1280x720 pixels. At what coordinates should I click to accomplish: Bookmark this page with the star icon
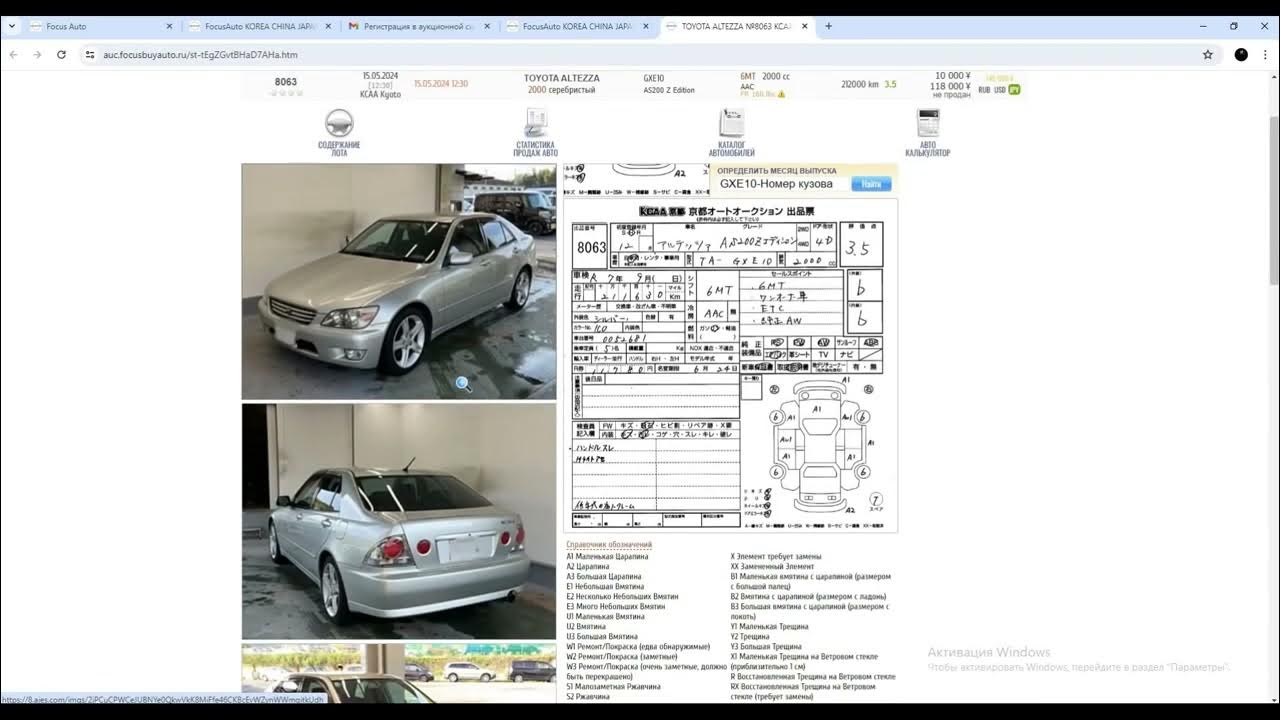[1208, 55]
